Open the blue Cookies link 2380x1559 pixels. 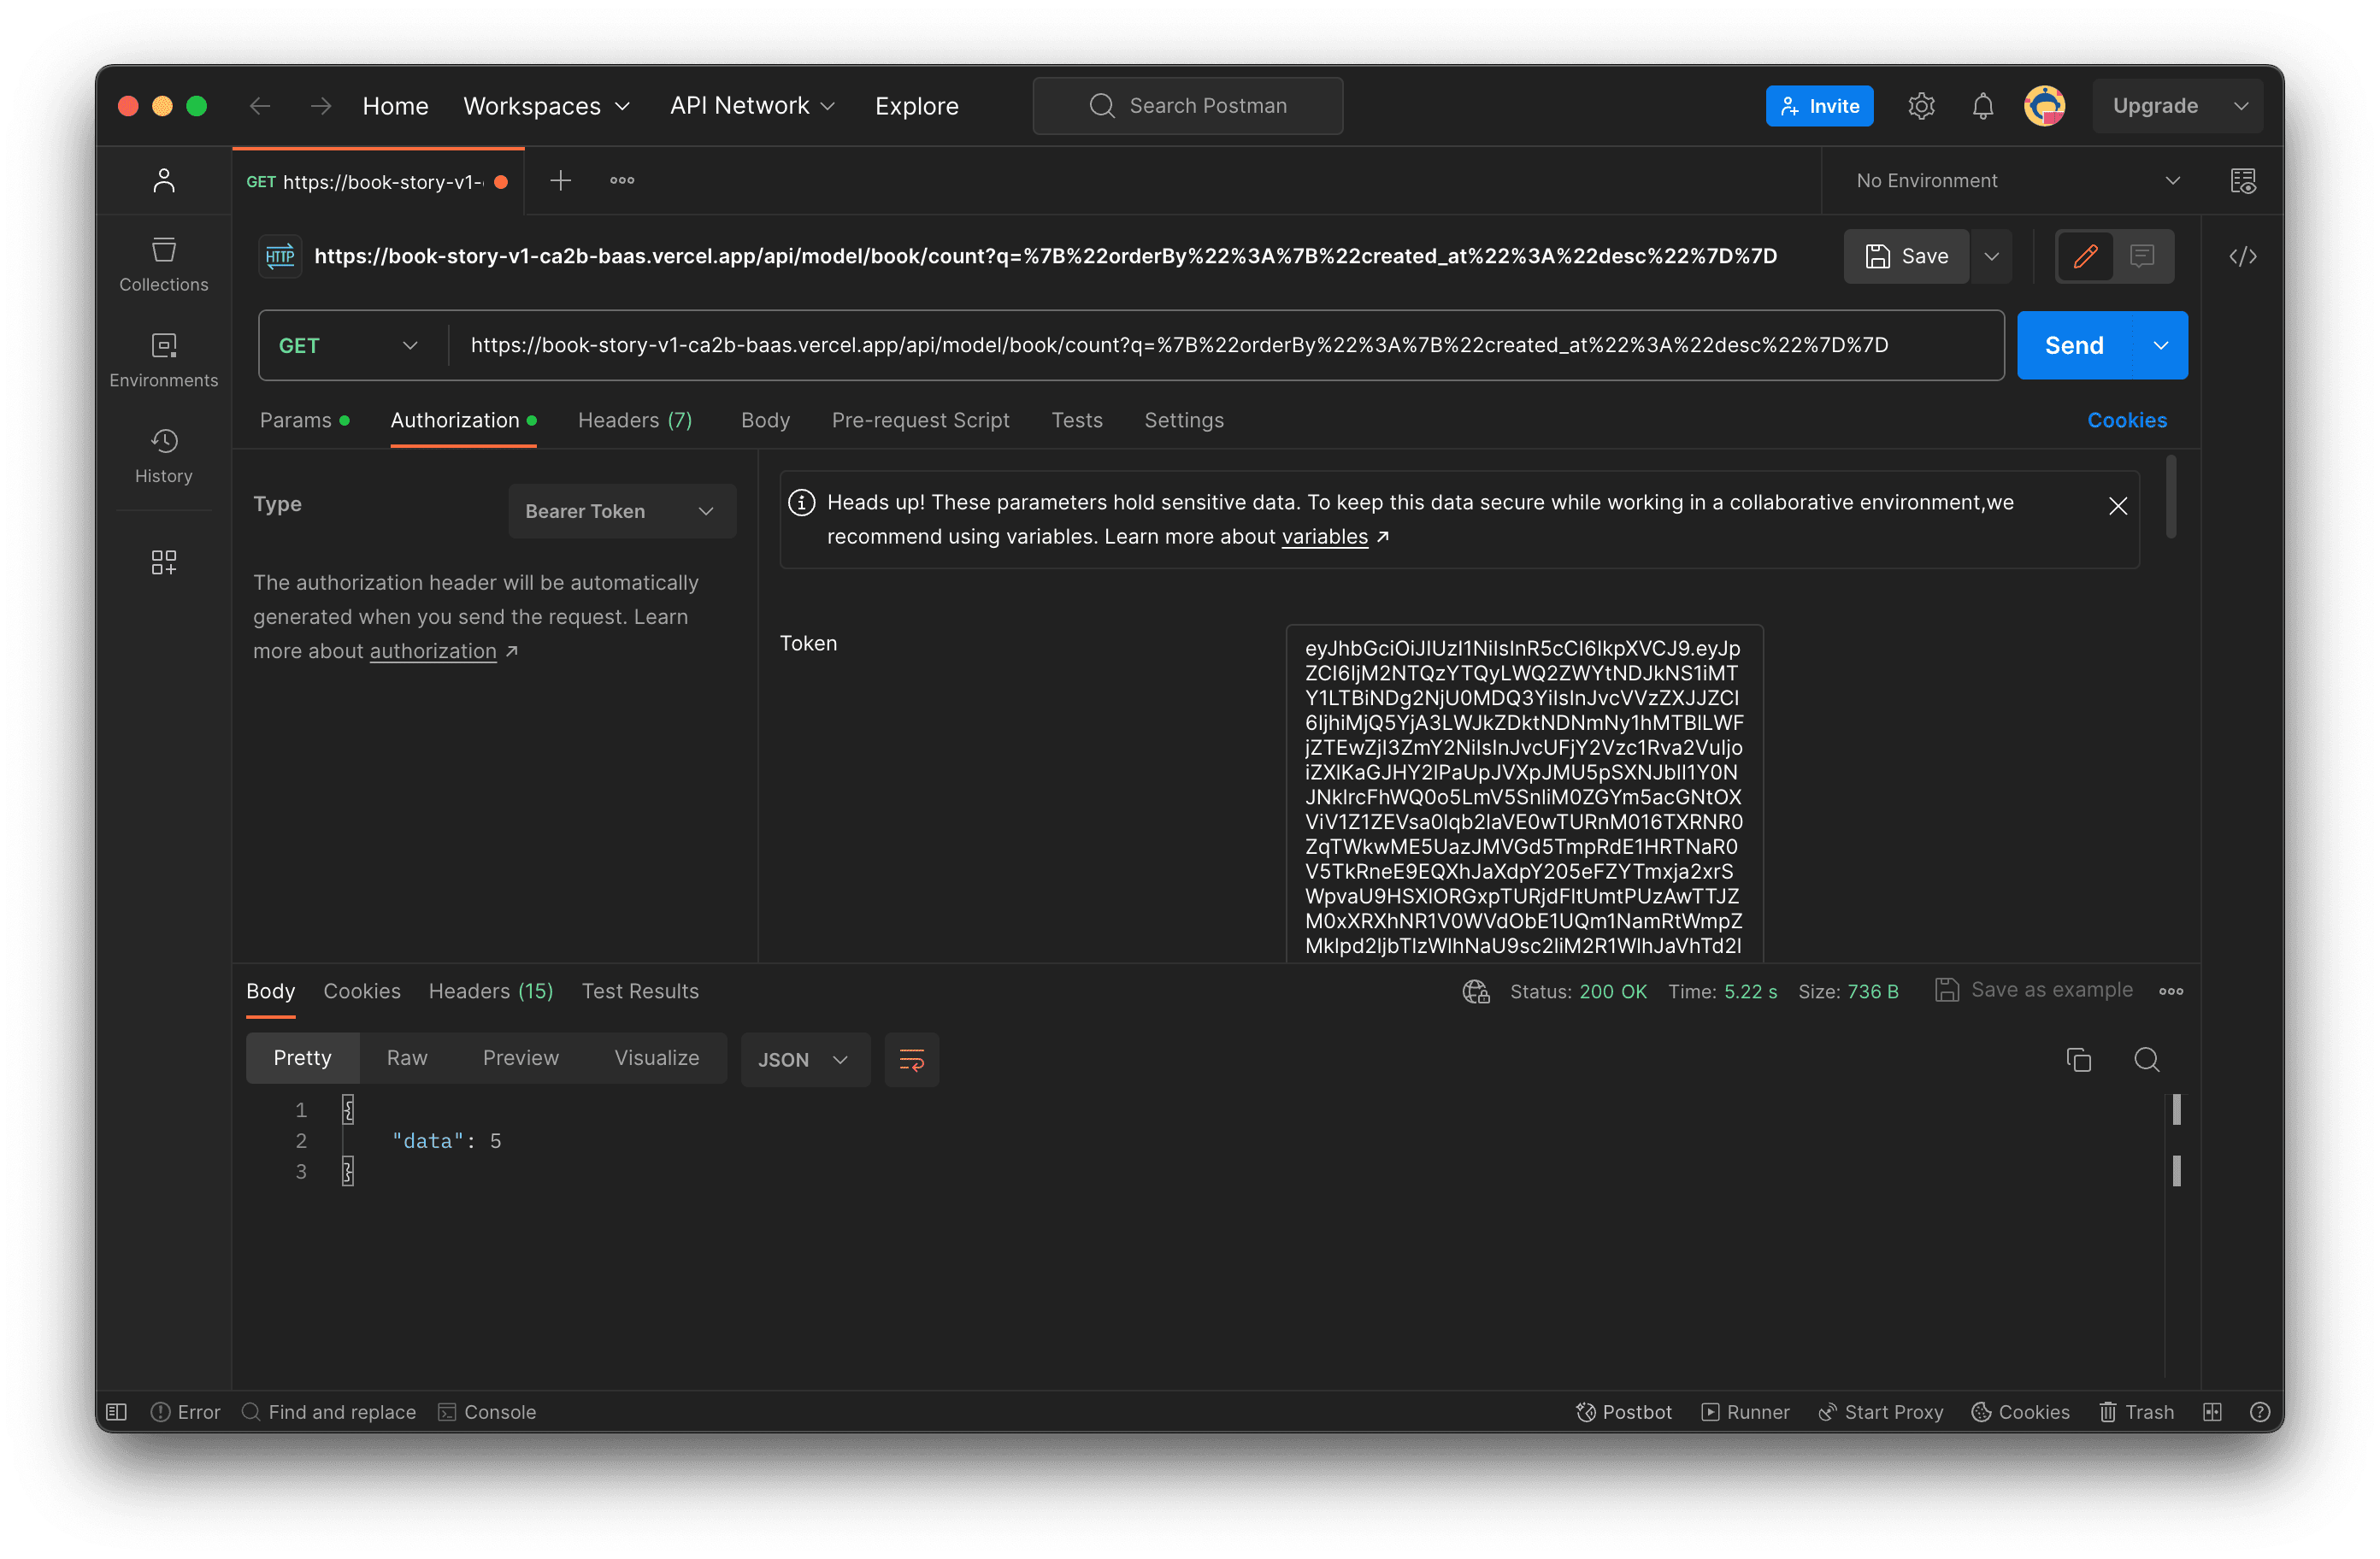[x=2126, y=420]
